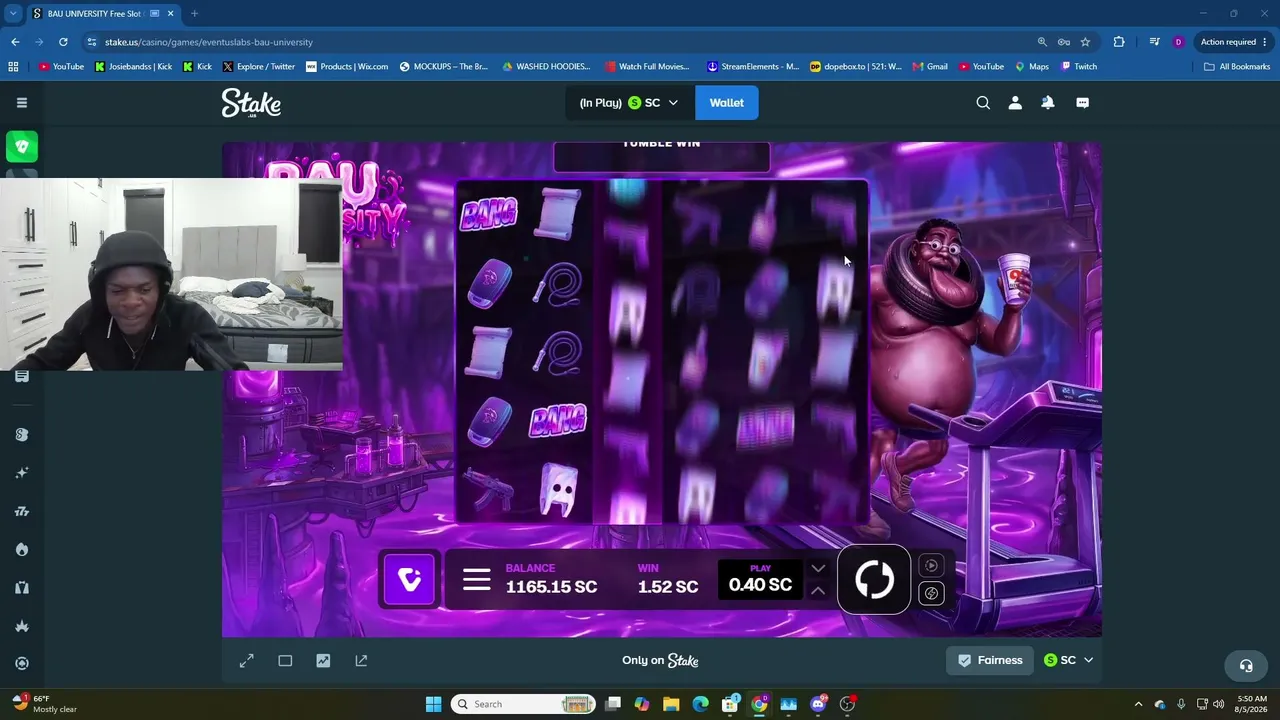The width and height of the screenshot is (1280, 720).
Task: Pop out the game window
Action: click(361, 661)
